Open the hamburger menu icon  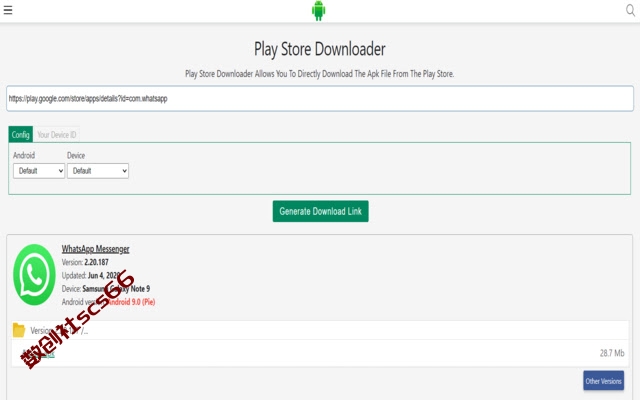click(x=8, y=10)
